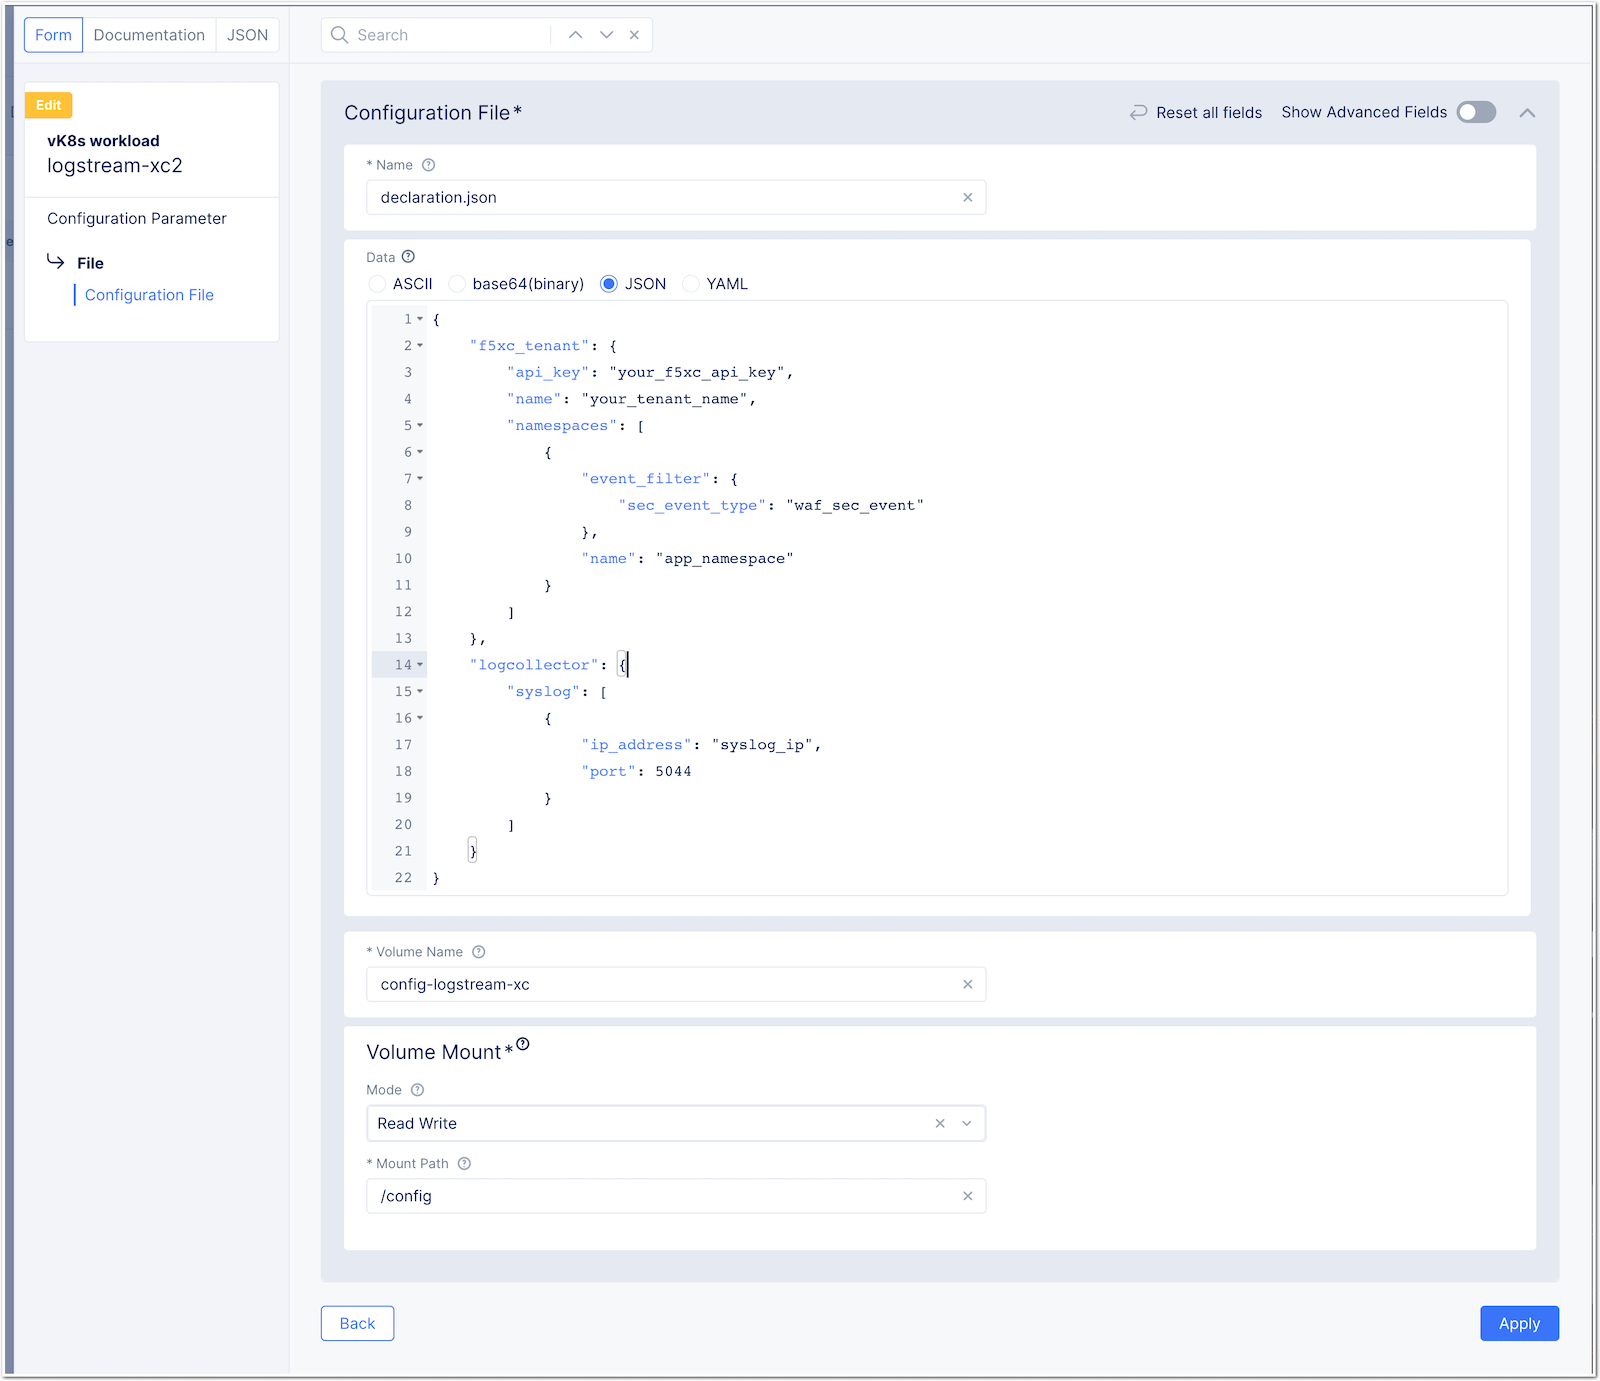This screenshot has width=1600, height=1381.
Task: Click the Back button
Action: click(357, 1323)
